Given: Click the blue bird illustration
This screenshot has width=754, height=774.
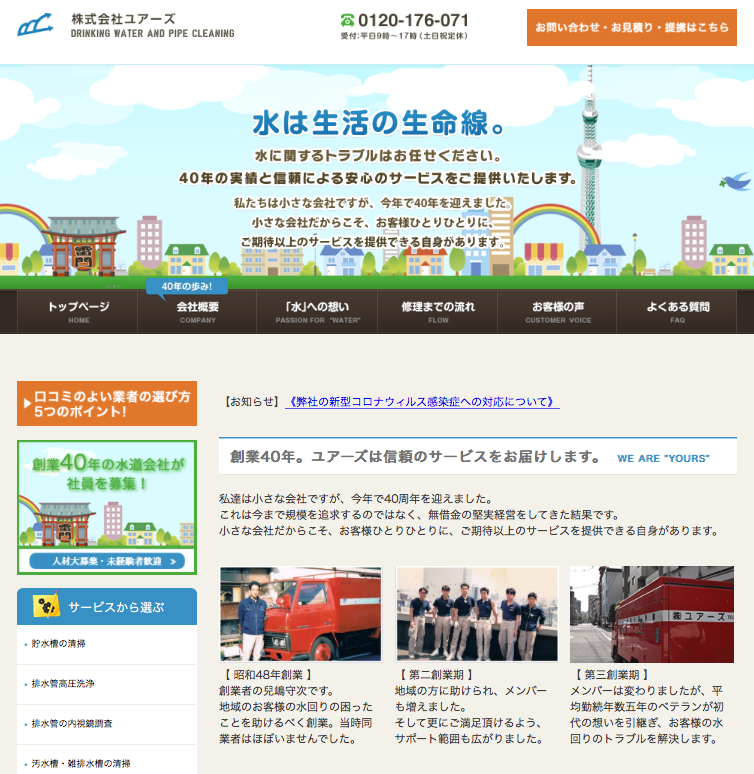Looking at the screenshot, I should tap(735, 181).
